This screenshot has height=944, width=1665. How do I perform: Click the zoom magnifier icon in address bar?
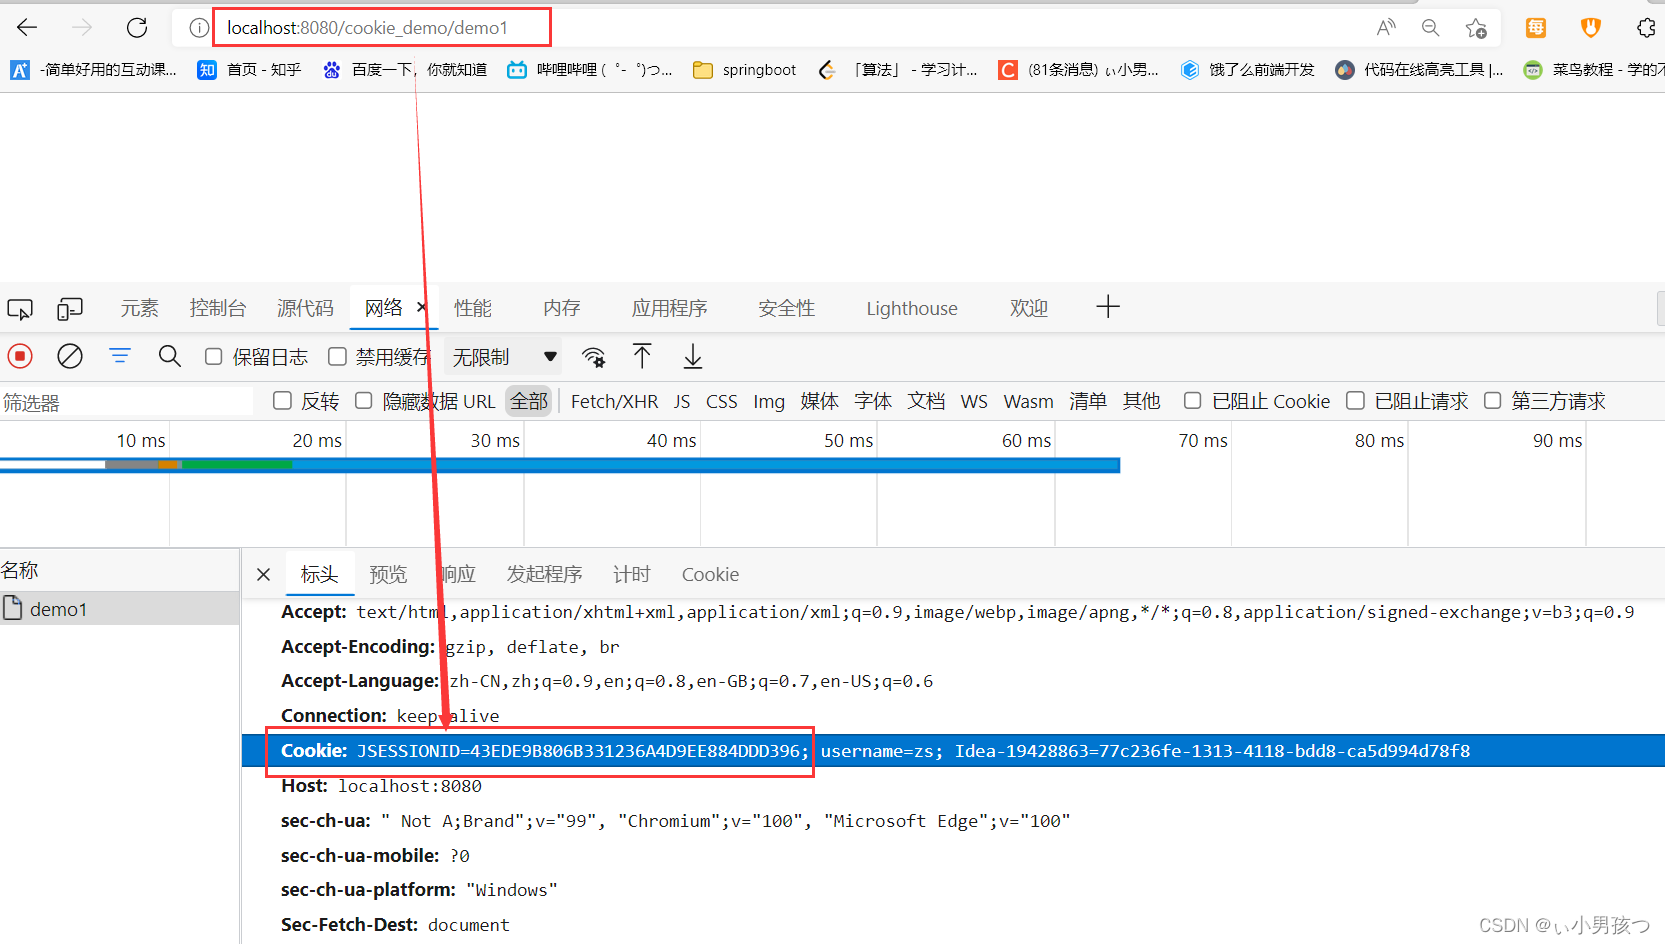coord(1430,28)
